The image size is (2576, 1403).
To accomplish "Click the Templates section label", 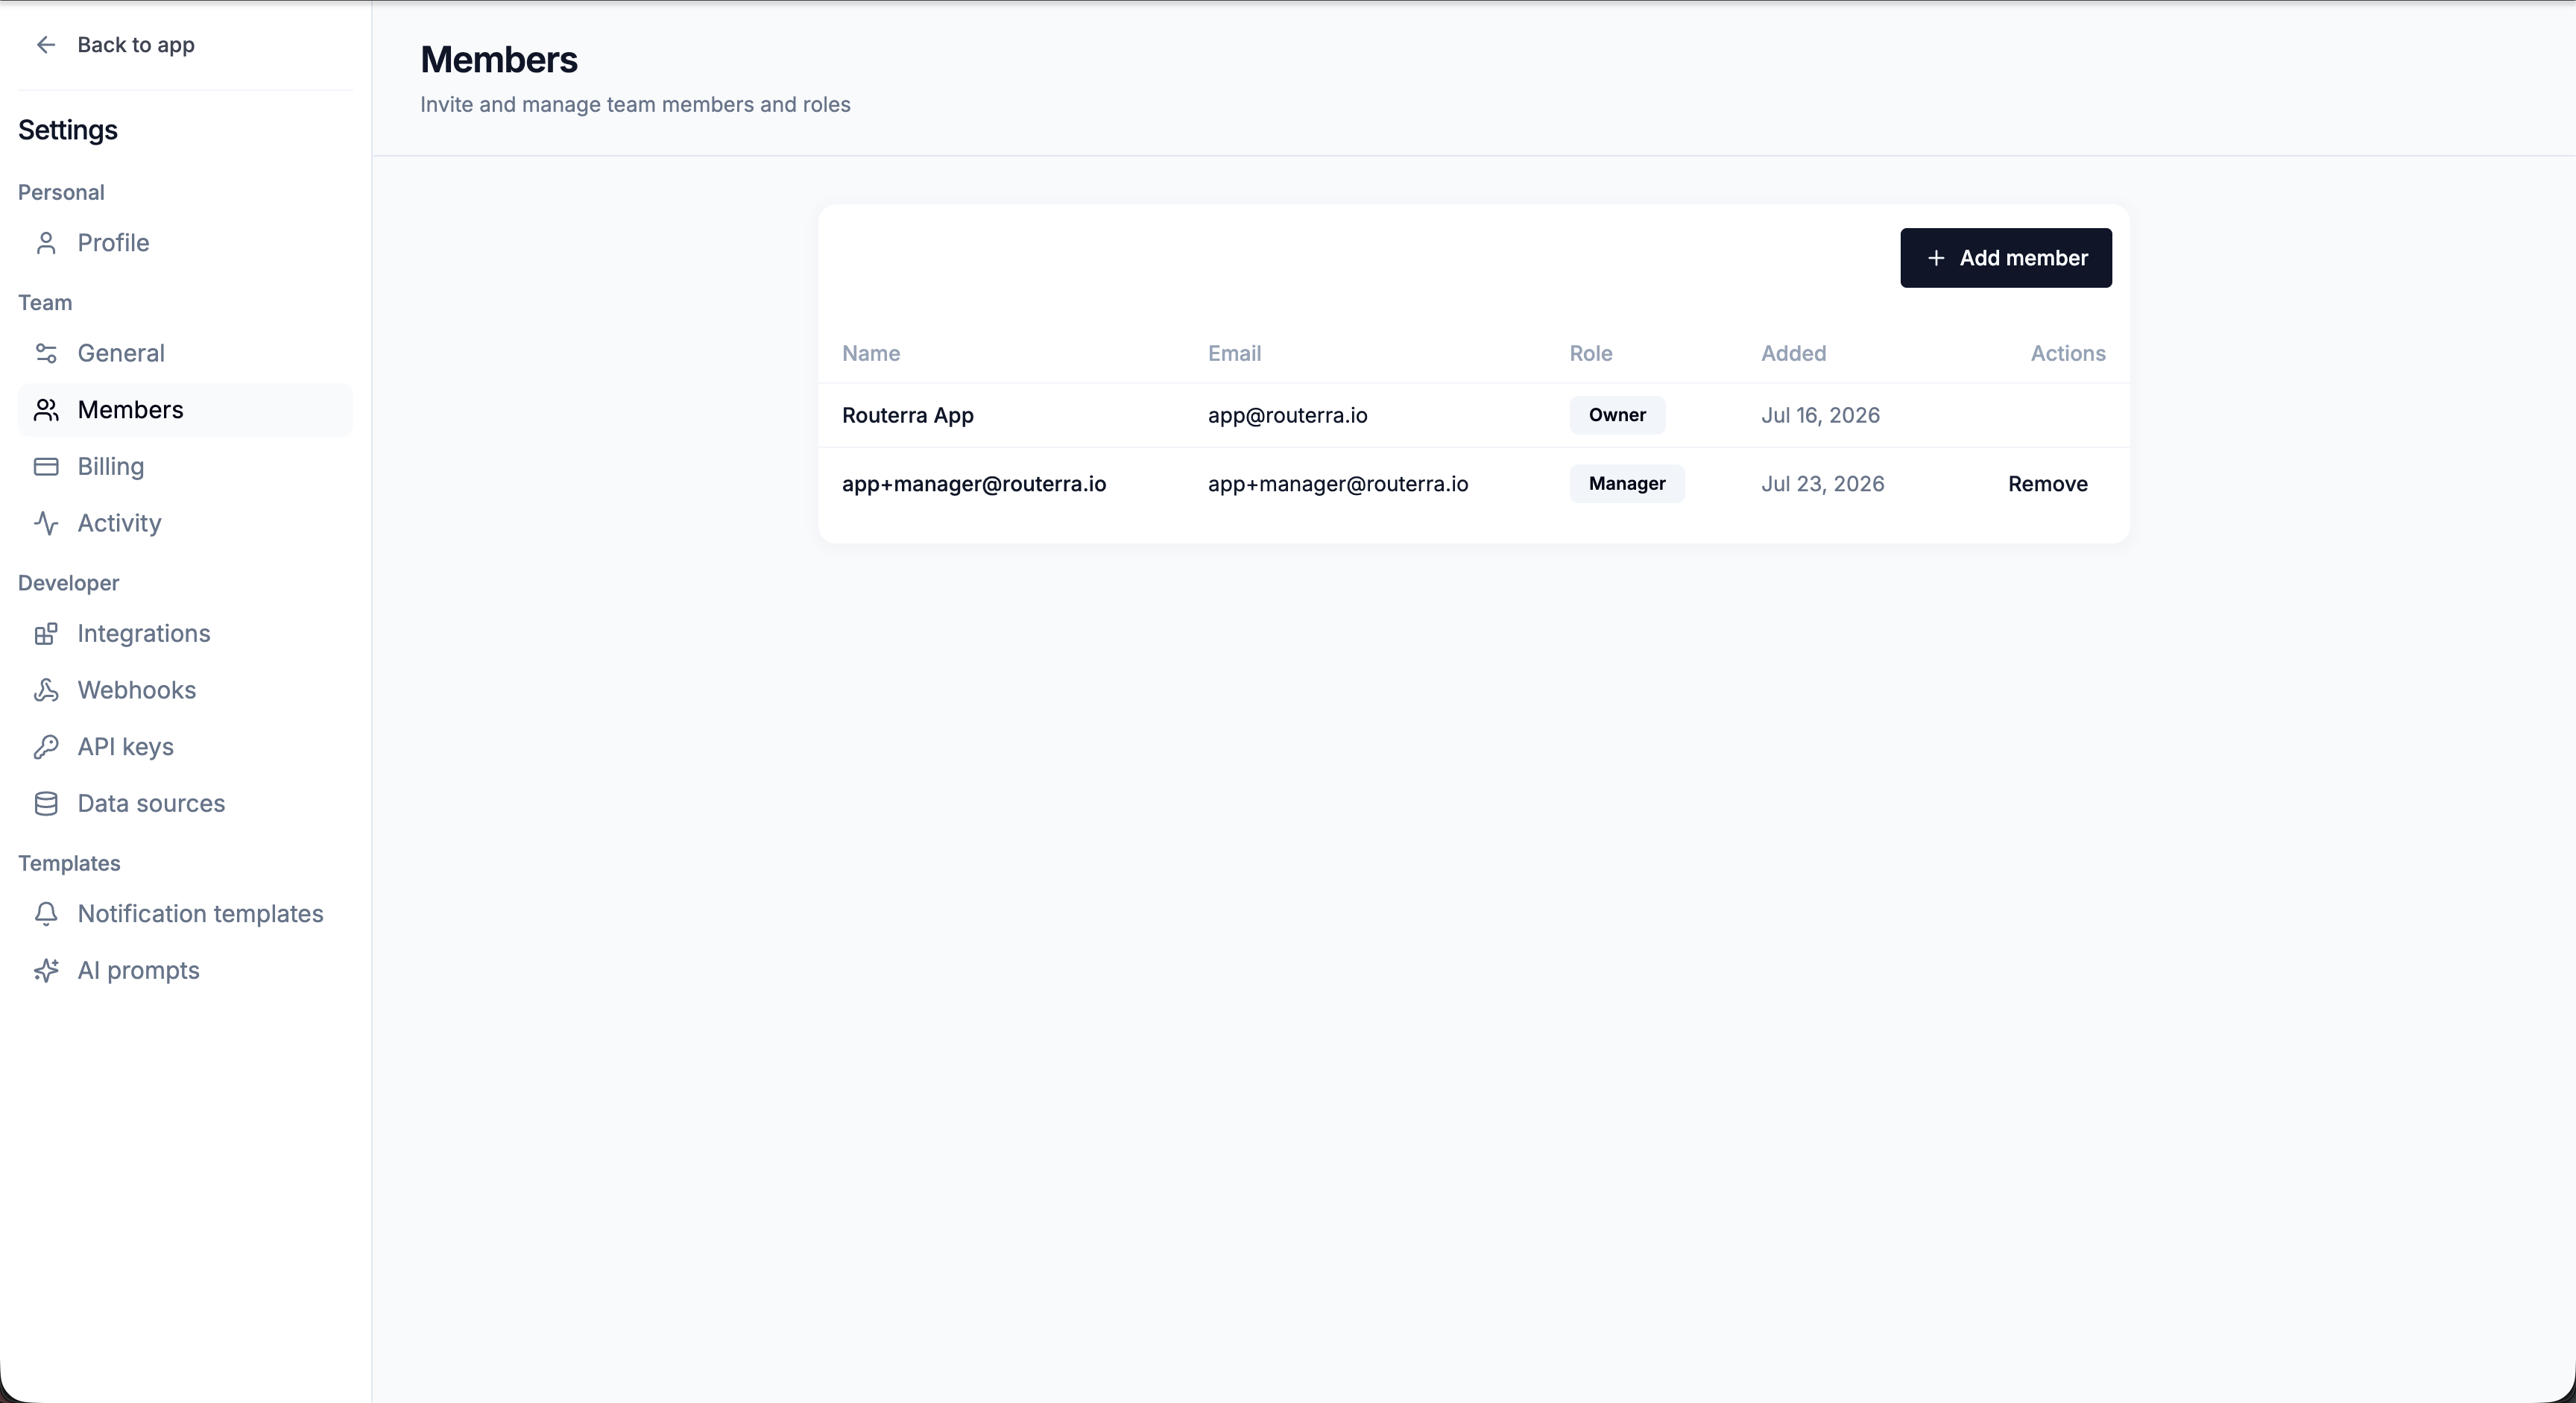I will click(x=69, y=863).
